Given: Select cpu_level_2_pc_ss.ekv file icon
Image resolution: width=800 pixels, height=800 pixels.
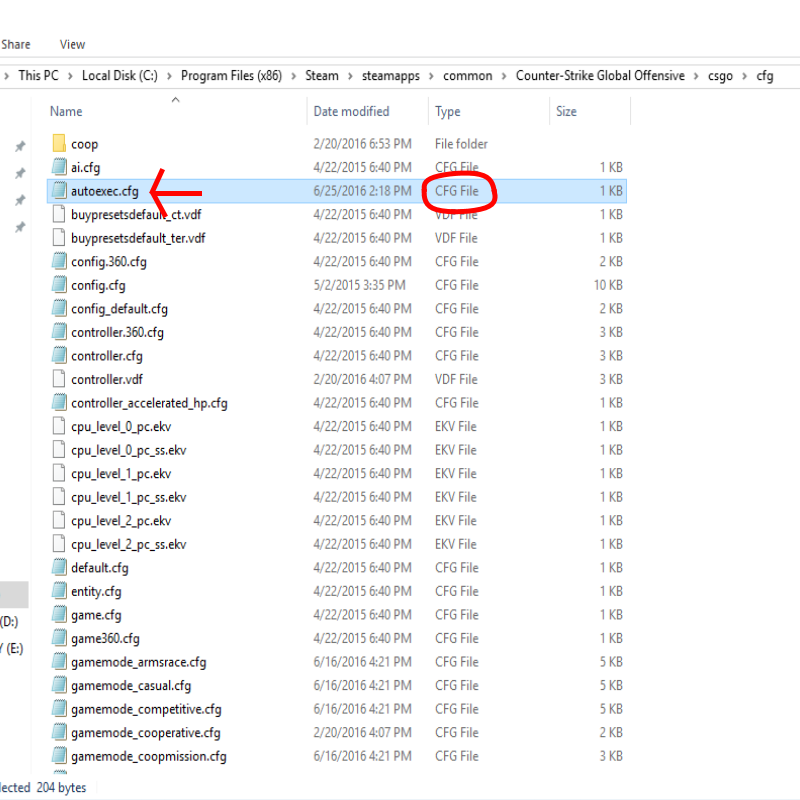Looking at the screenshot, I should pos(59,544).
